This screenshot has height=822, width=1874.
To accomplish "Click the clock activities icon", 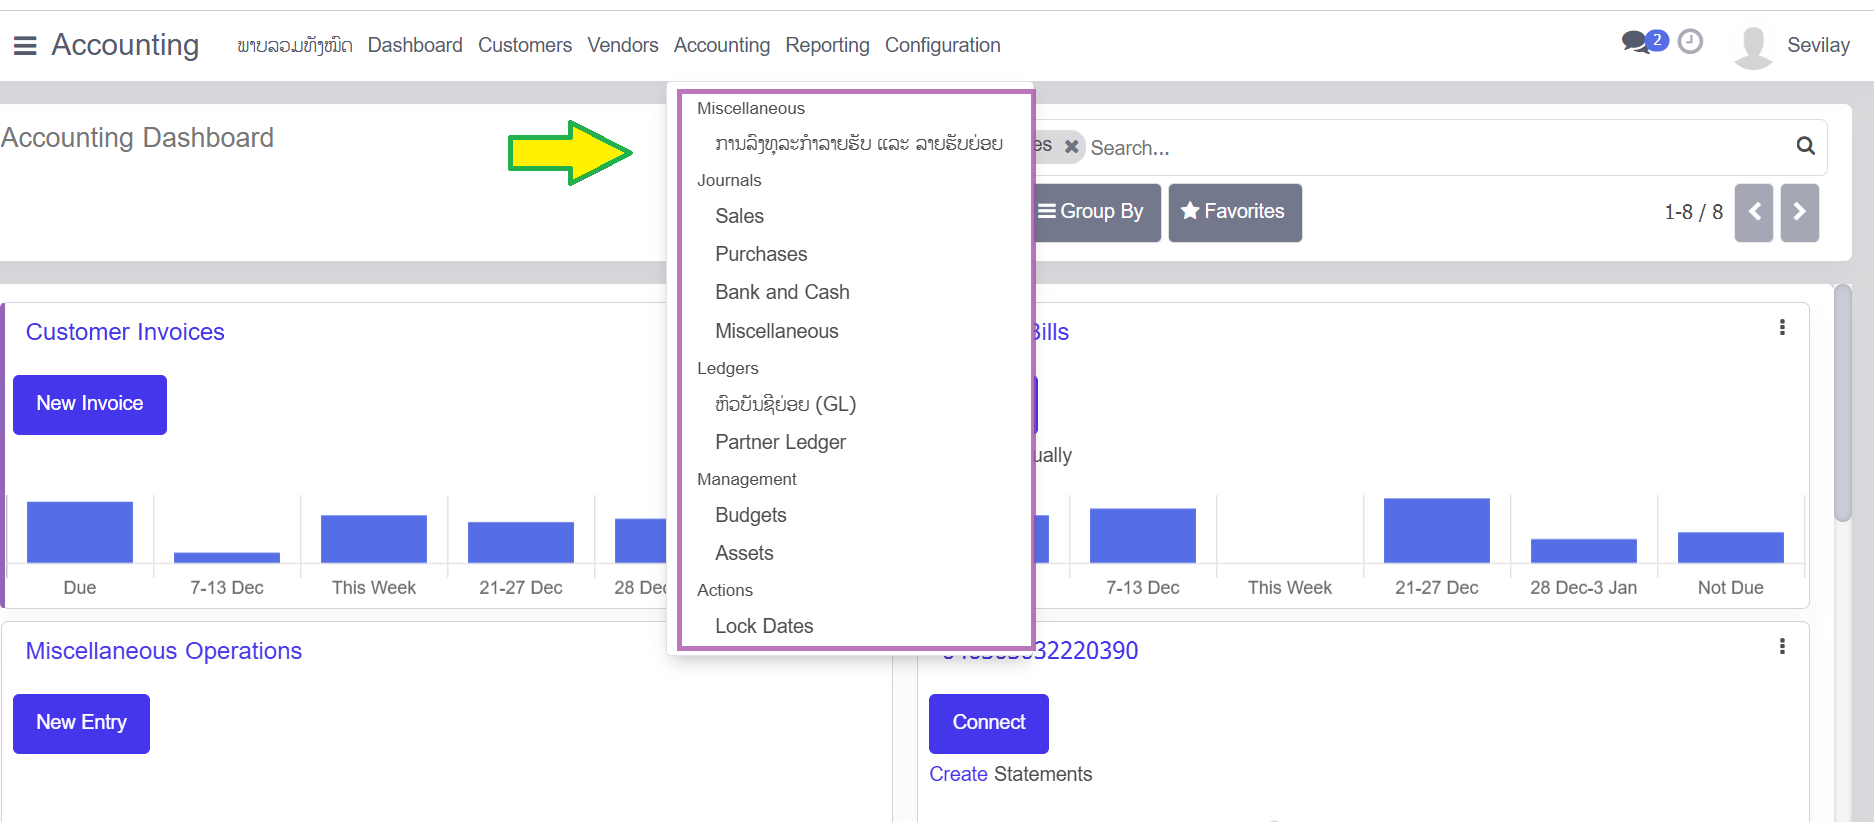I will coord(1690,42).
